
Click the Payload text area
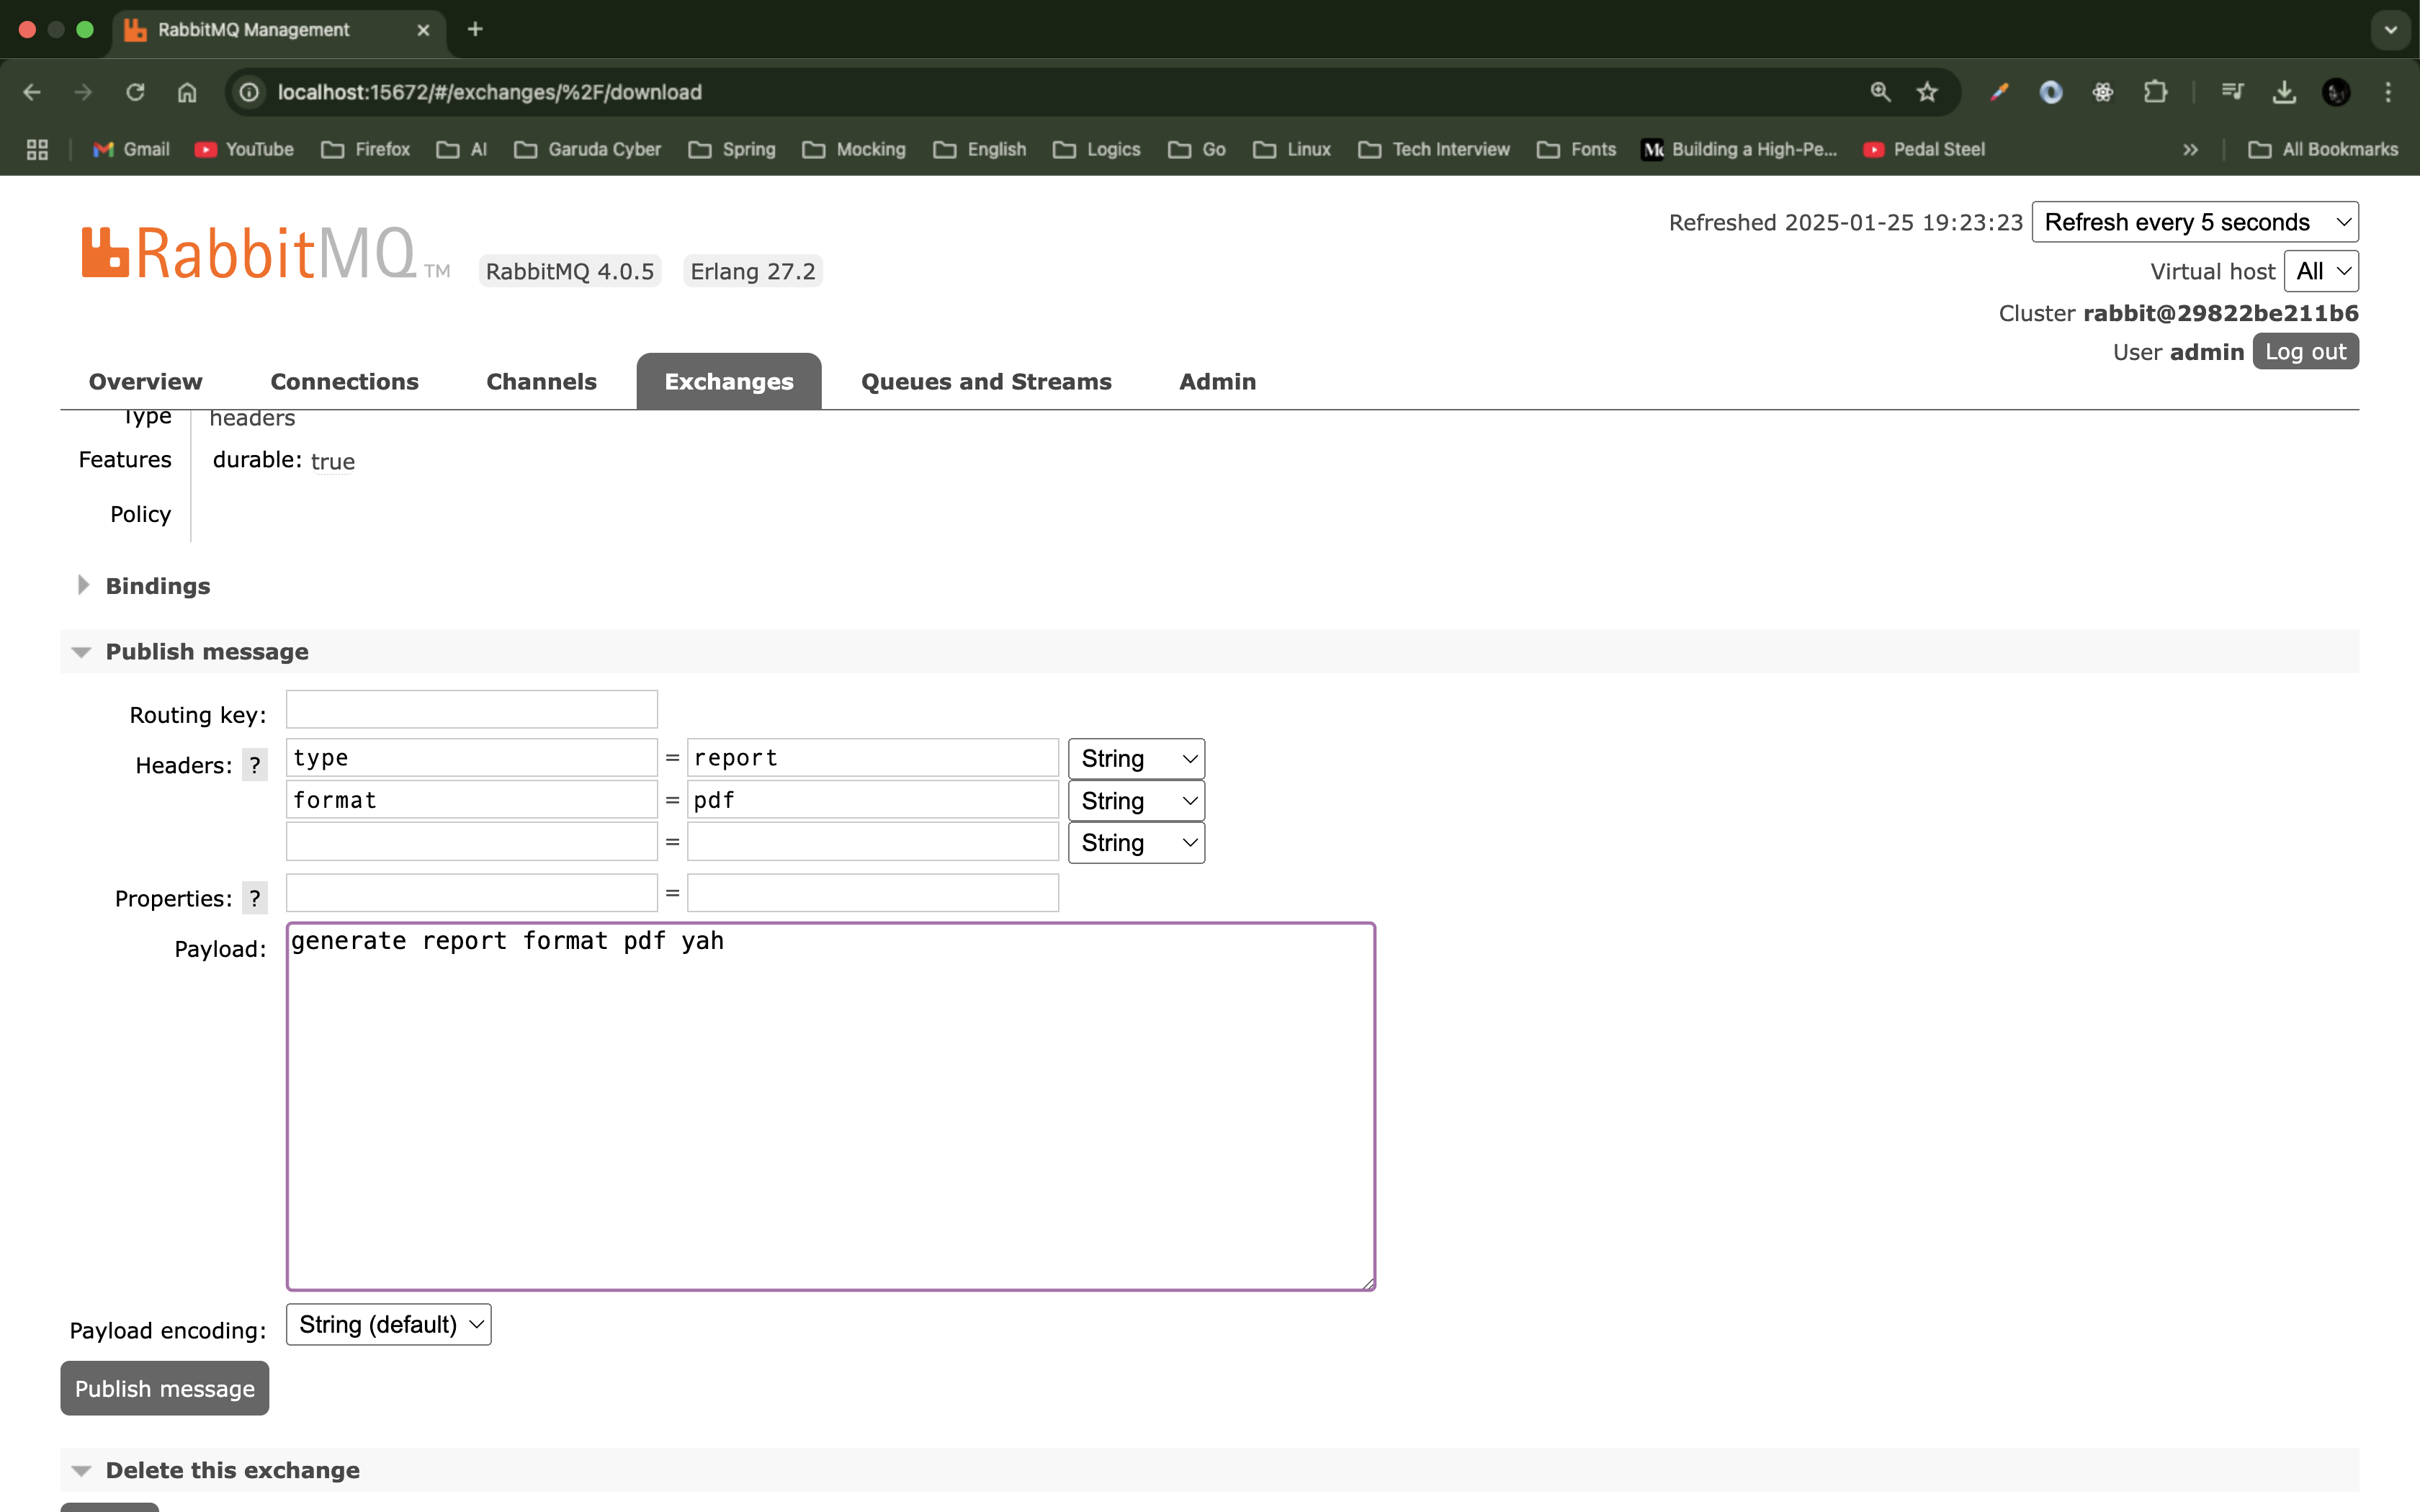tap(831, 1106)
